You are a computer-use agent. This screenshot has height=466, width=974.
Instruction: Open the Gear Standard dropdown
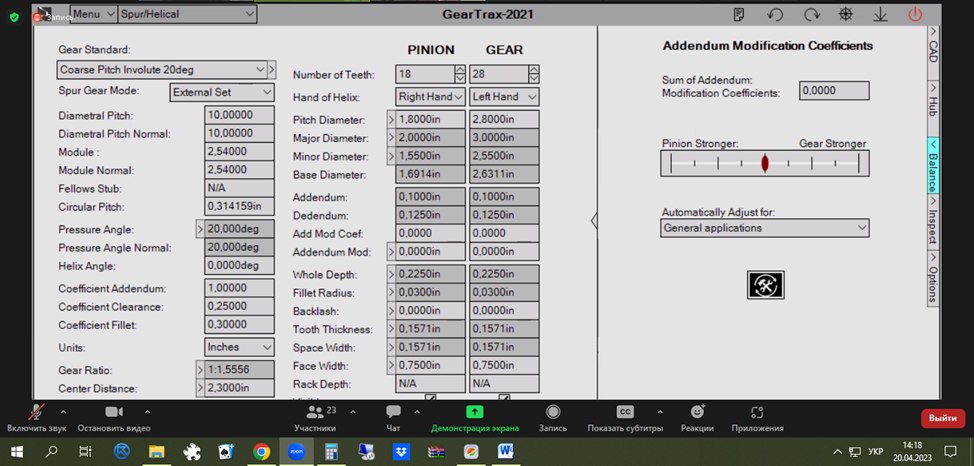tap(161, 70)
